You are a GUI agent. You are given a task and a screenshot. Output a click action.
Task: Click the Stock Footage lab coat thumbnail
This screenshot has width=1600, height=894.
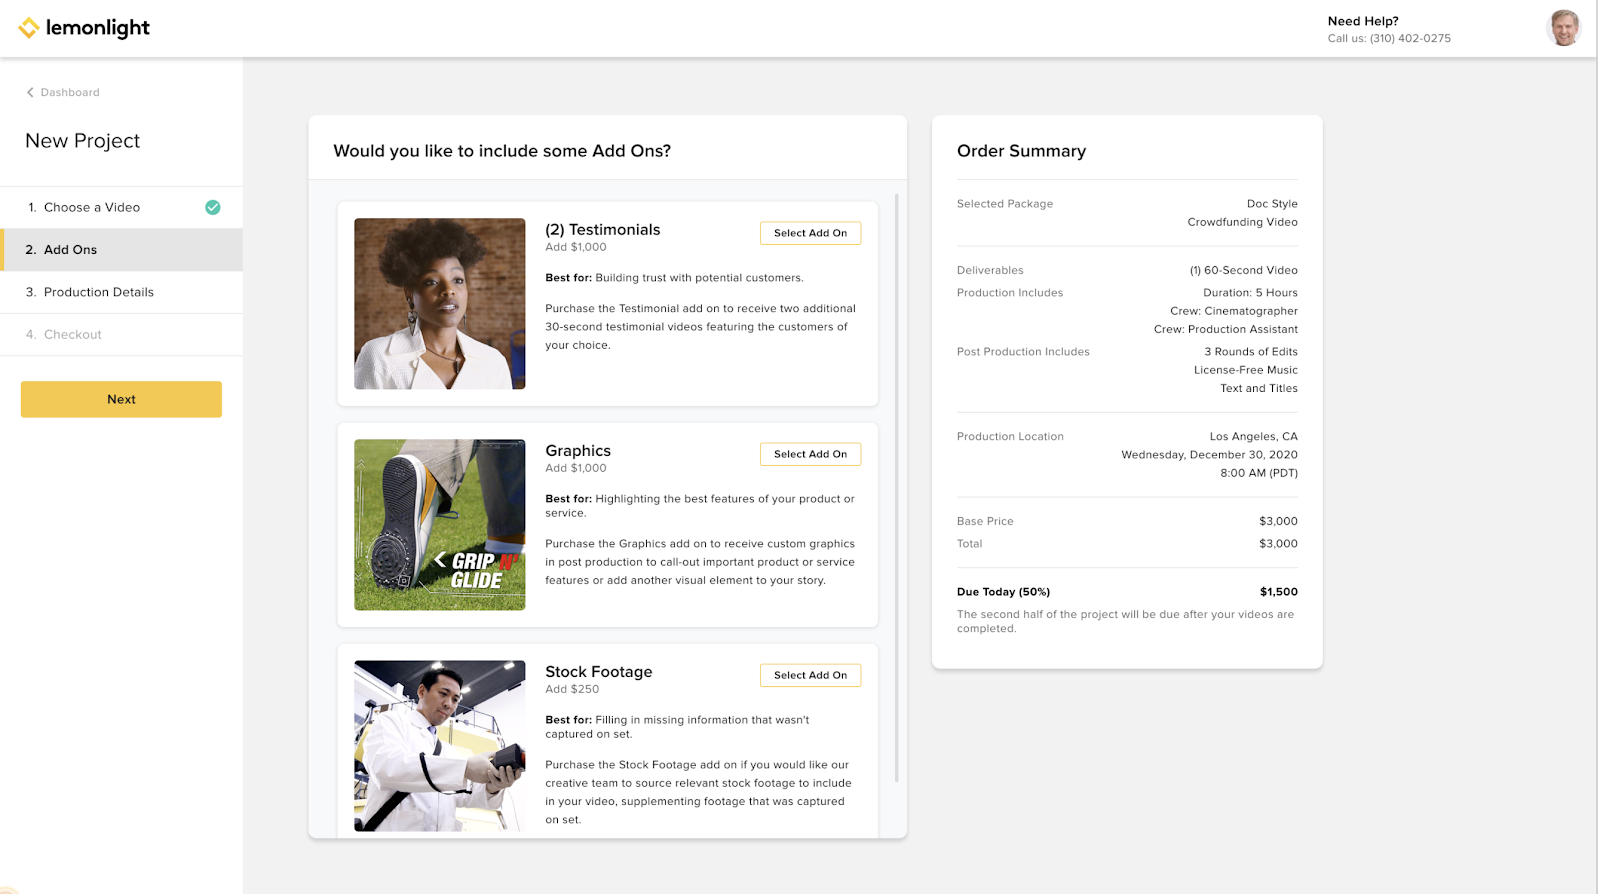coord(440,746)
